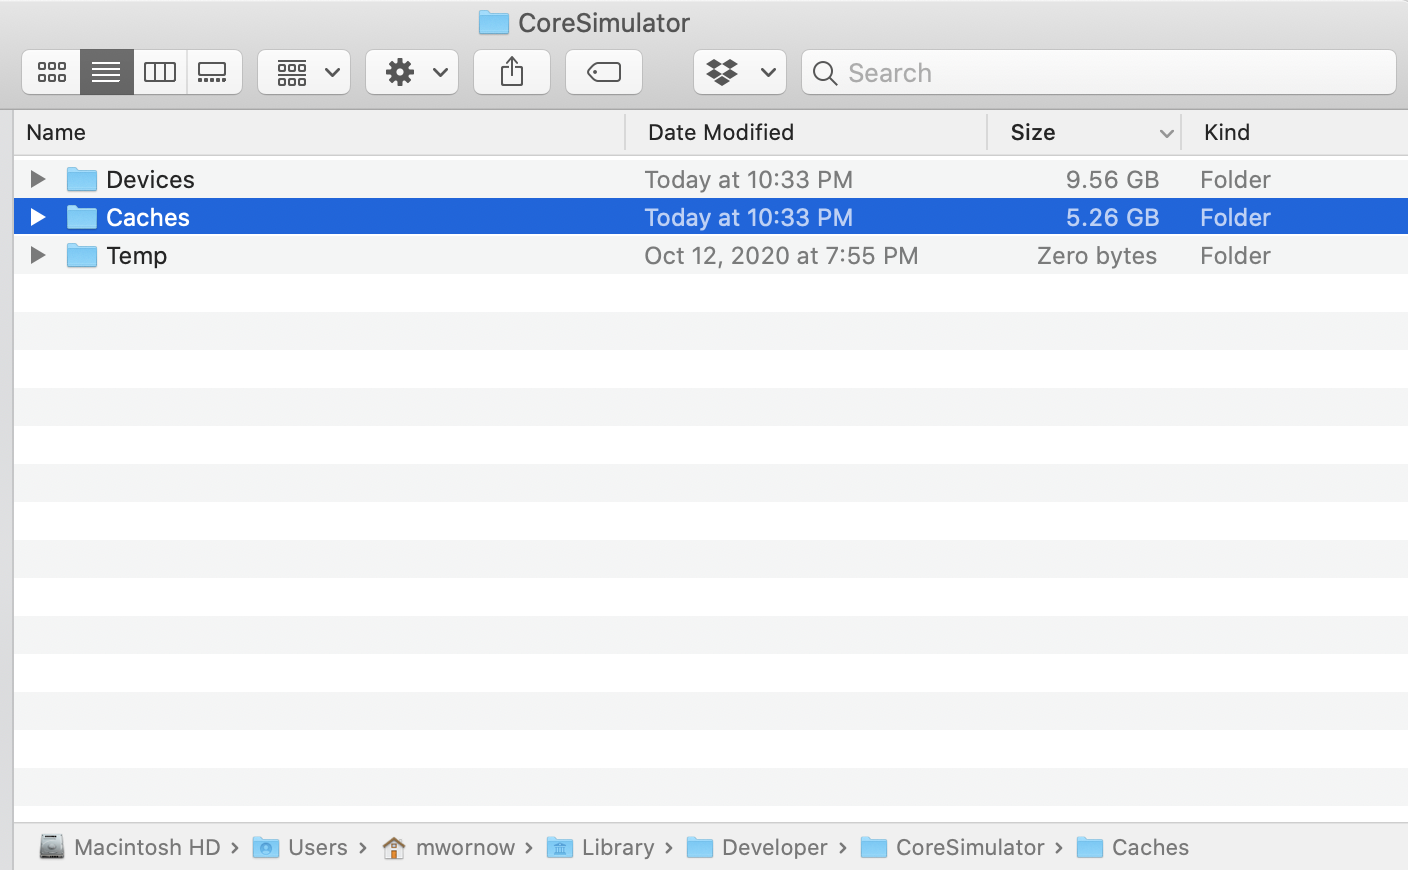
Task: Click the Macintosh HD disk icon
Action: click(52, 847)
